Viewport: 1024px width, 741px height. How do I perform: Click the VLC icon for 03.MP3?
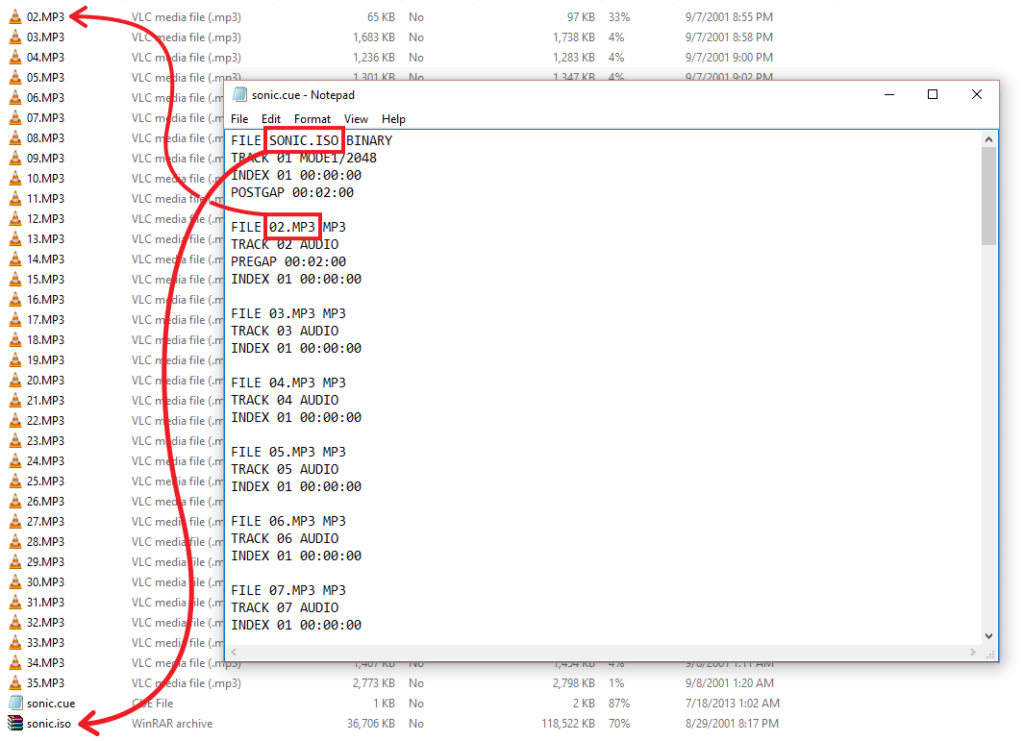coord(15,37)
